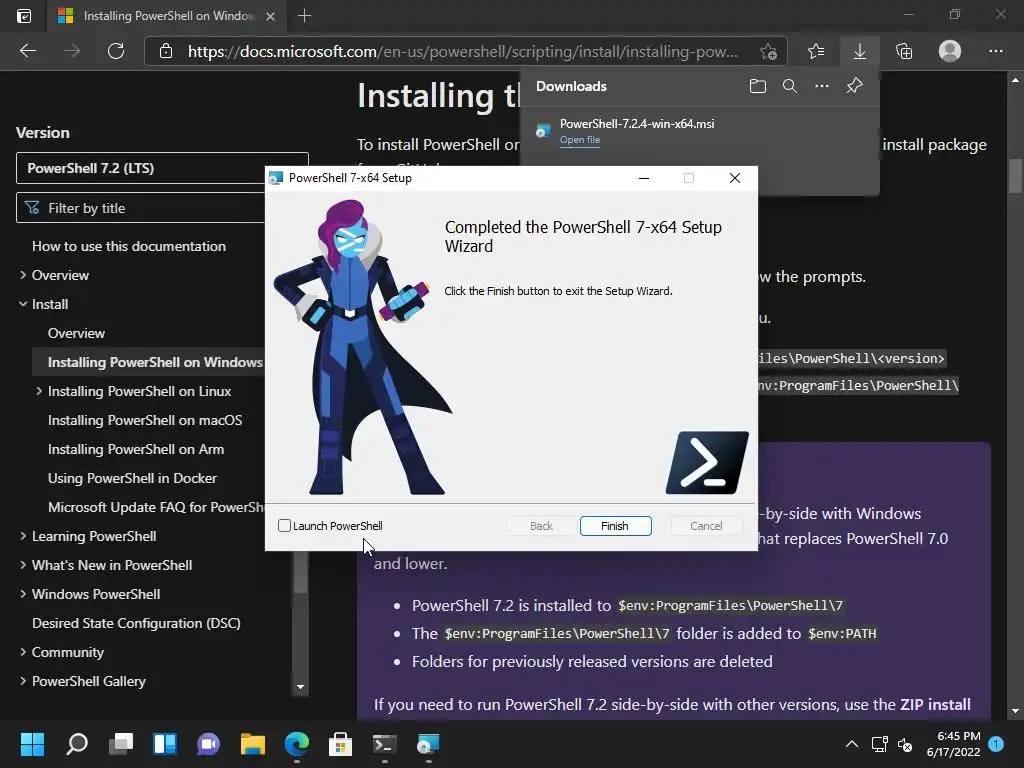The height and width of the screenshot is (768, 1024).
Task: Check the Launch PowerShell checkbox
Action: click(284, 526)
